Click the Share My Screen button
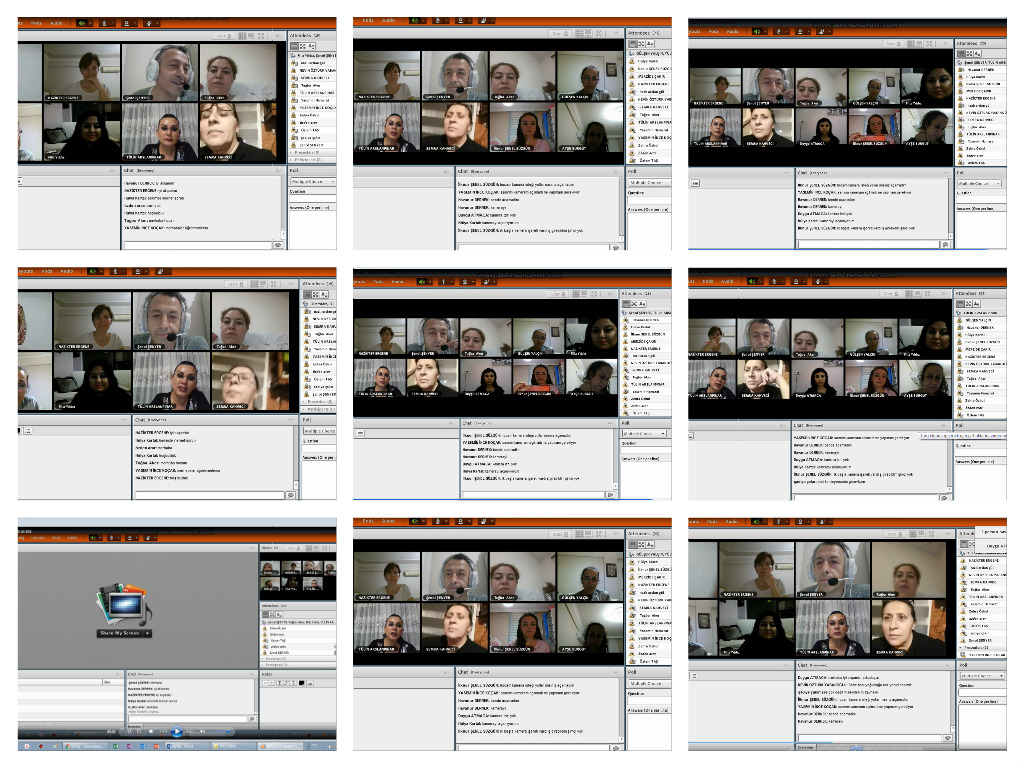The width and height of the screenshot is (1023, 767). coord(121,633)
